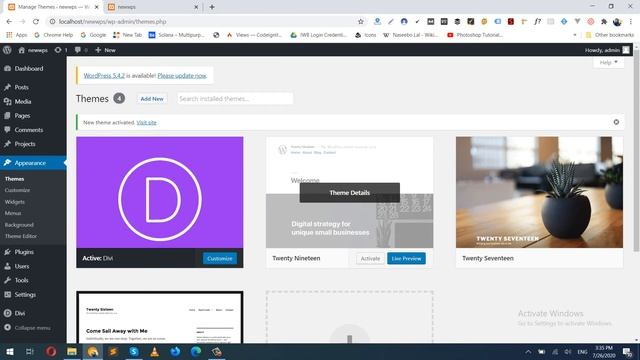Open a new browser tab

212,7
